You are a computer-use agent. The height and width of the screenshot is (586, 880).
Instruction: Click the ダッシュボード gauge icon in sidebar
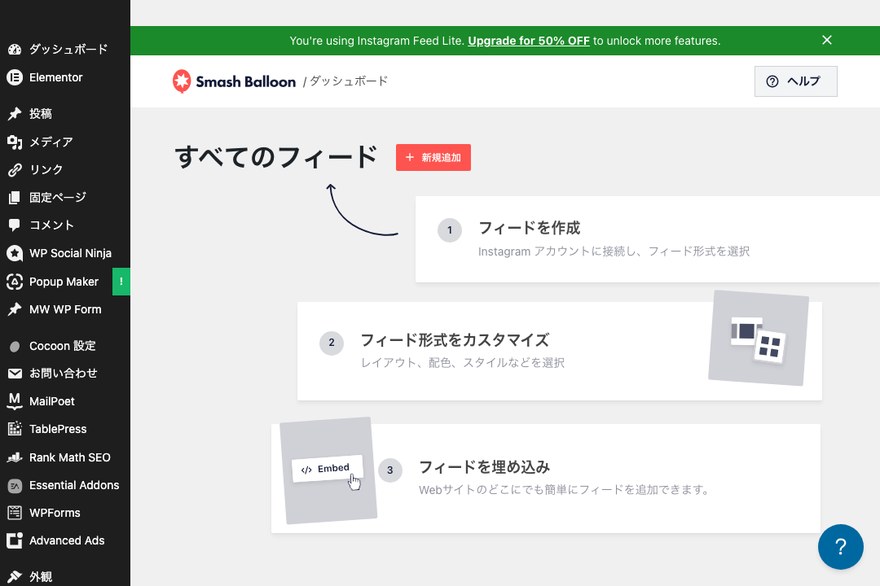15,49
